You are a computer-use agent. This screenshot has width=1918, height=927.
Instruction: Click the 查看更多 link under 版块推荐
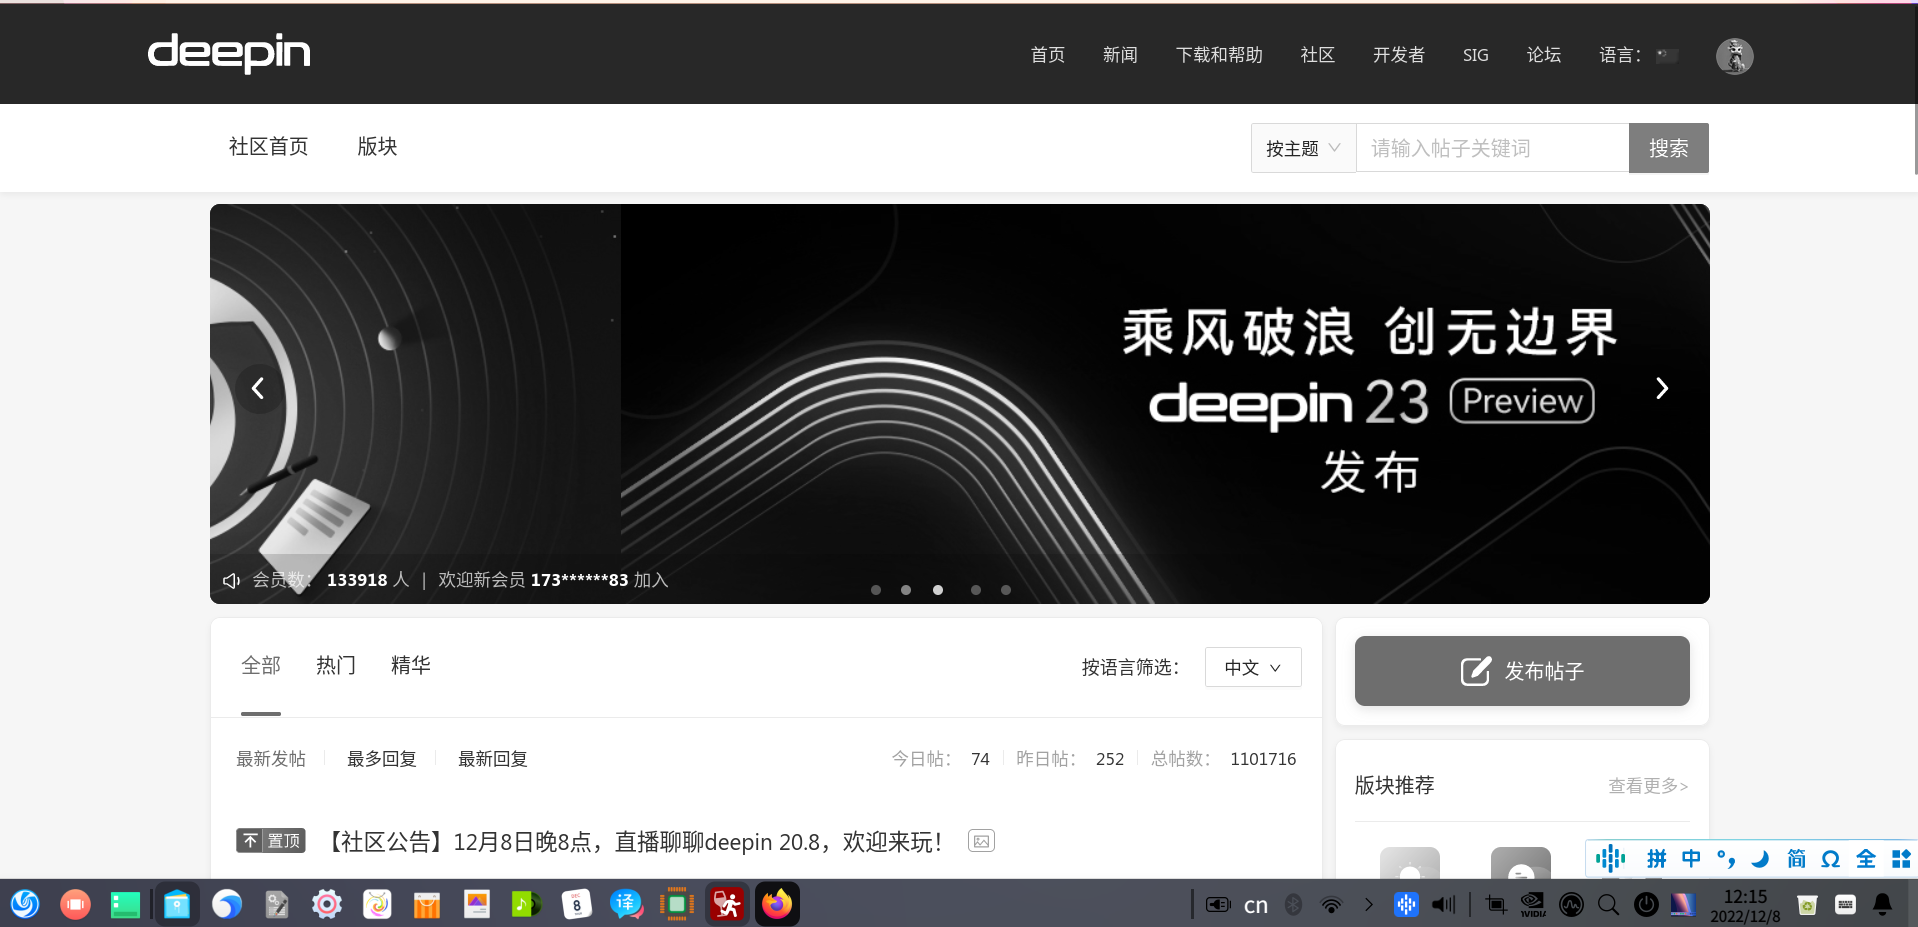click(x=1646, y=786)
